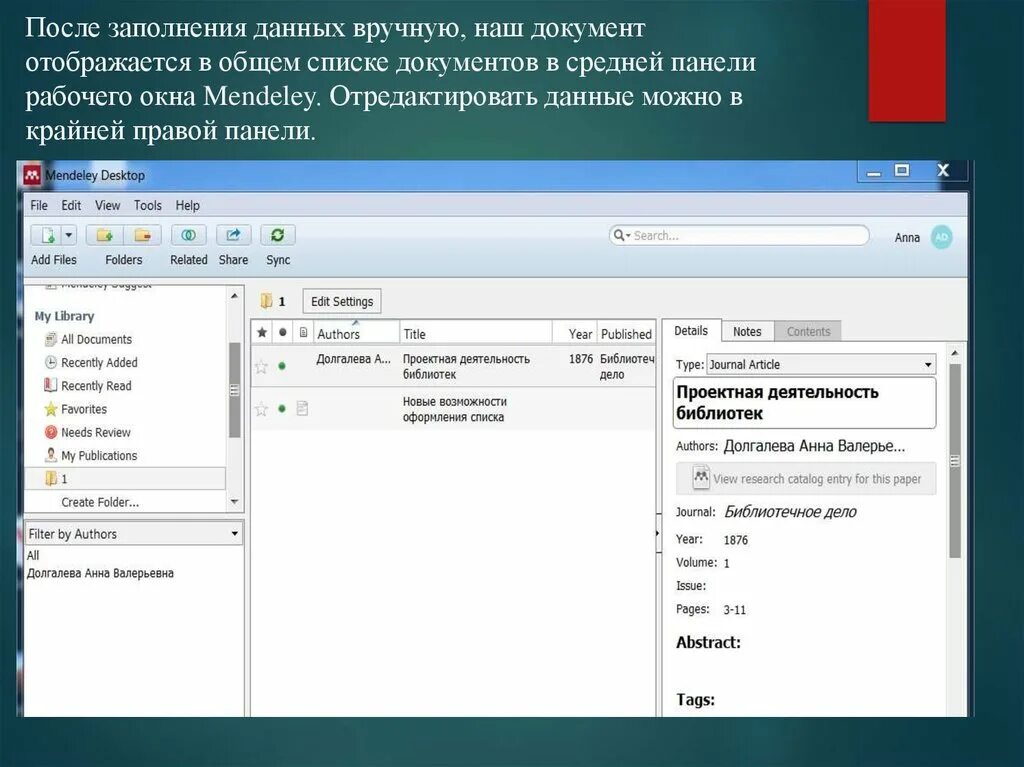
Task: Select All Documents in My Library
Action: click(96, 339)
